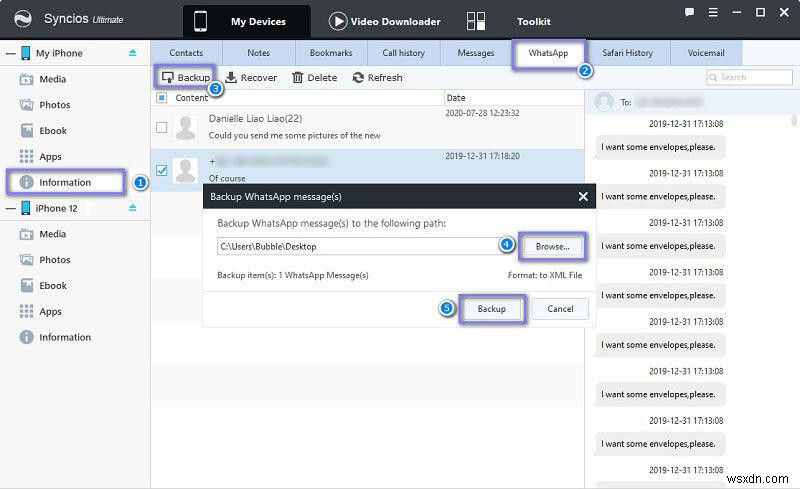Screen dimensions: 800x489
Task: Eject My iPhone device
Action: (x=133, y=53)
